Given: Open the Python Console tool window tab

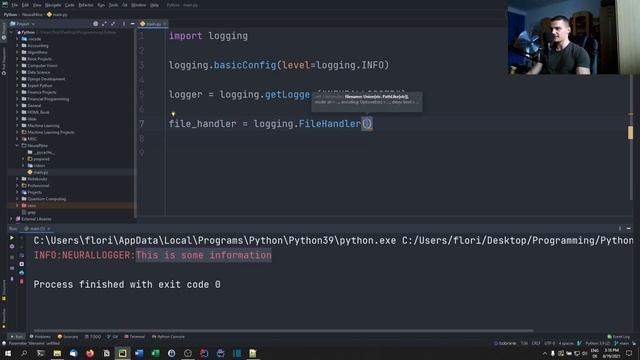Looking at the screenshot, I should coord(168,337).
